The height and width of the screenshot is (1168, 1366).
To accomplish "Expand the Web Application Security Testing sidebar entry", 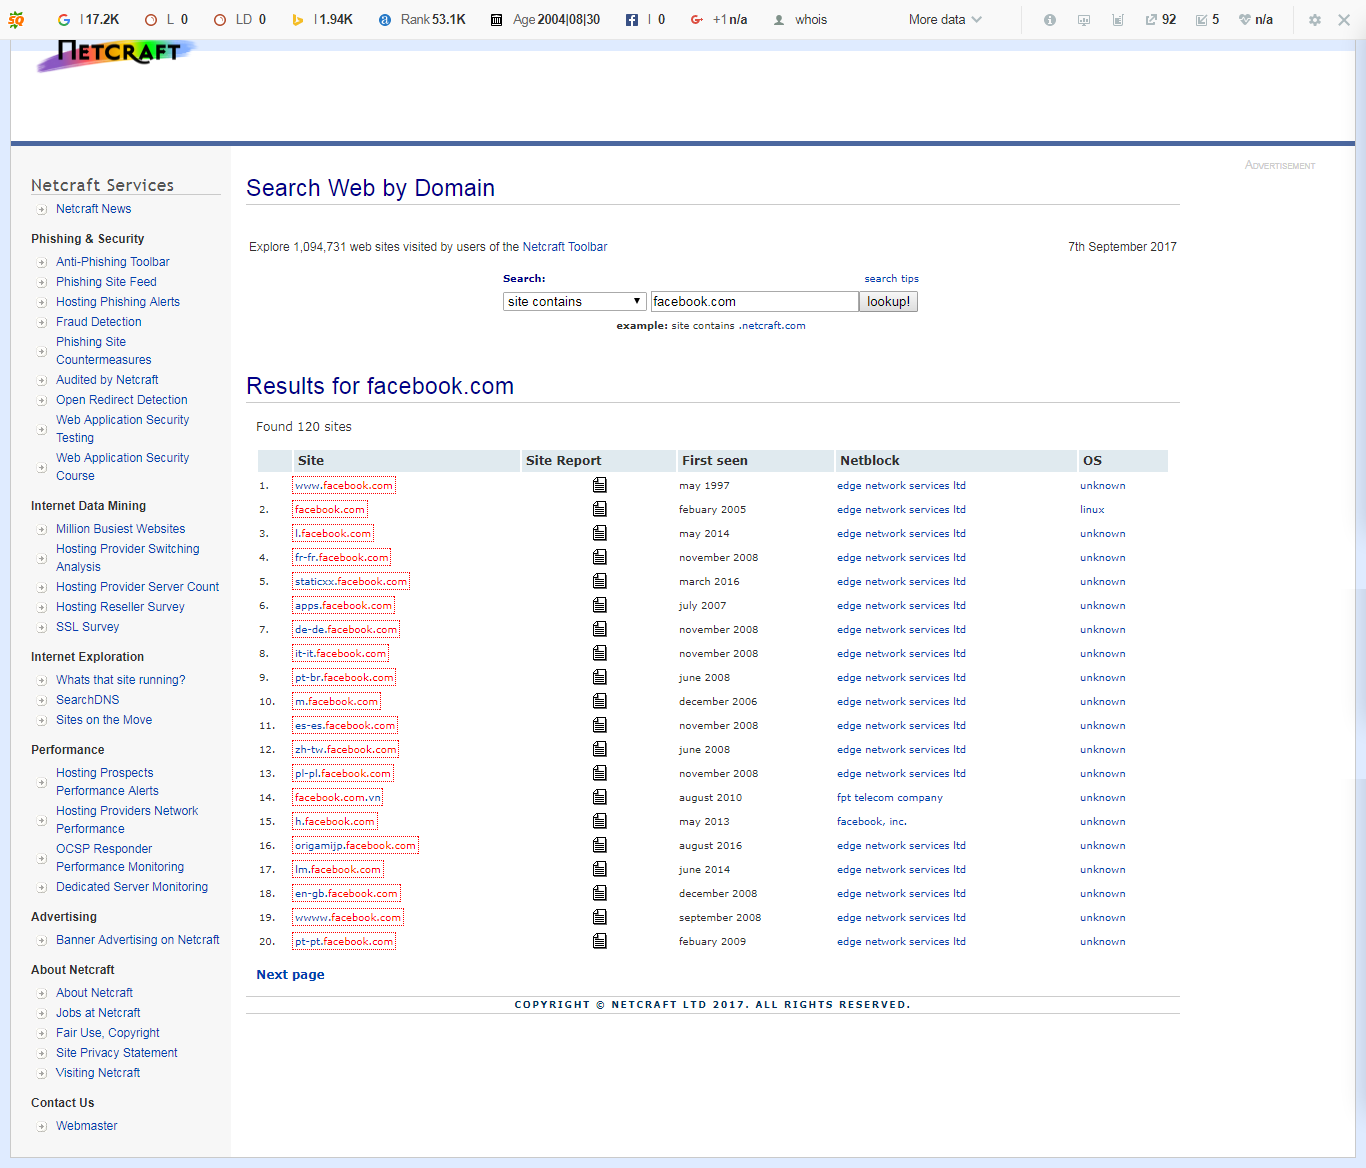I will pyautogui.click(x=122, y=428).
